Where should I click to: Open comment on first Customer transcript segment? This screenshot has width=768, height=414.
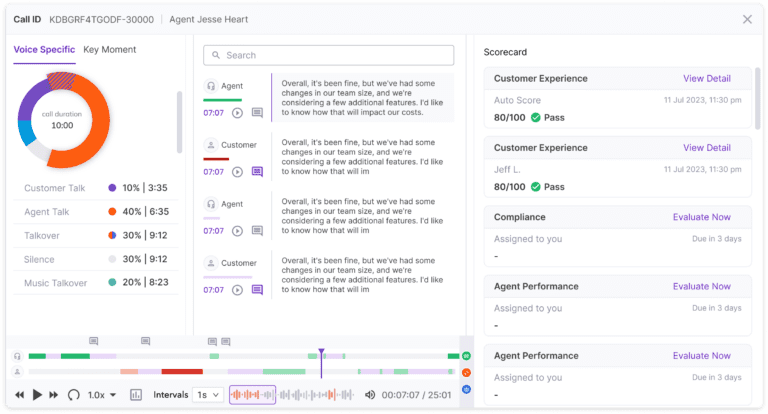coord(257,171)
